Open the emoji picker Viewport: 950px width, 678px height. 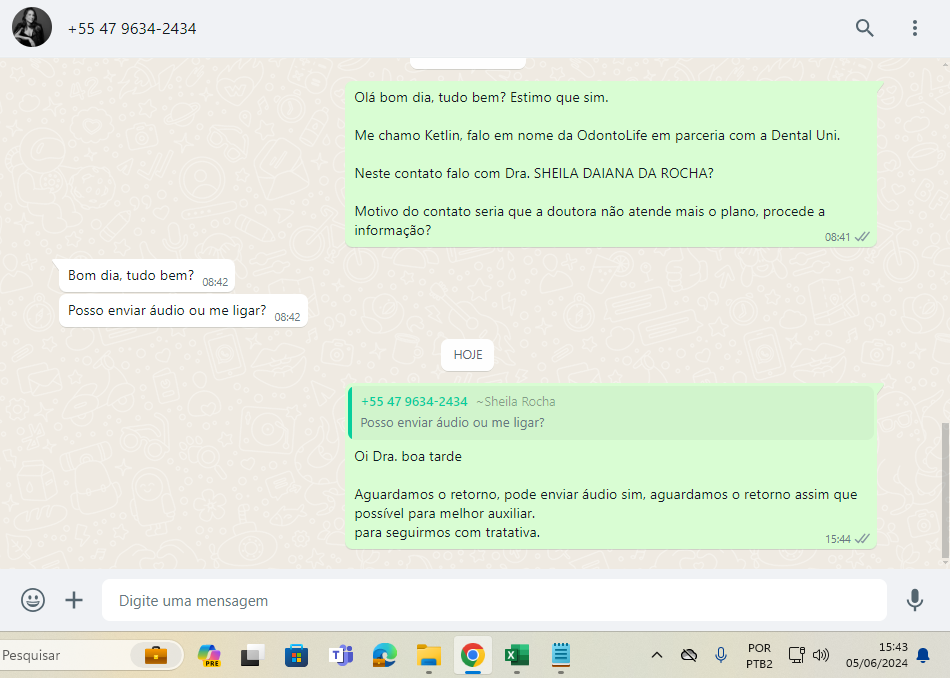click(33, 600)
